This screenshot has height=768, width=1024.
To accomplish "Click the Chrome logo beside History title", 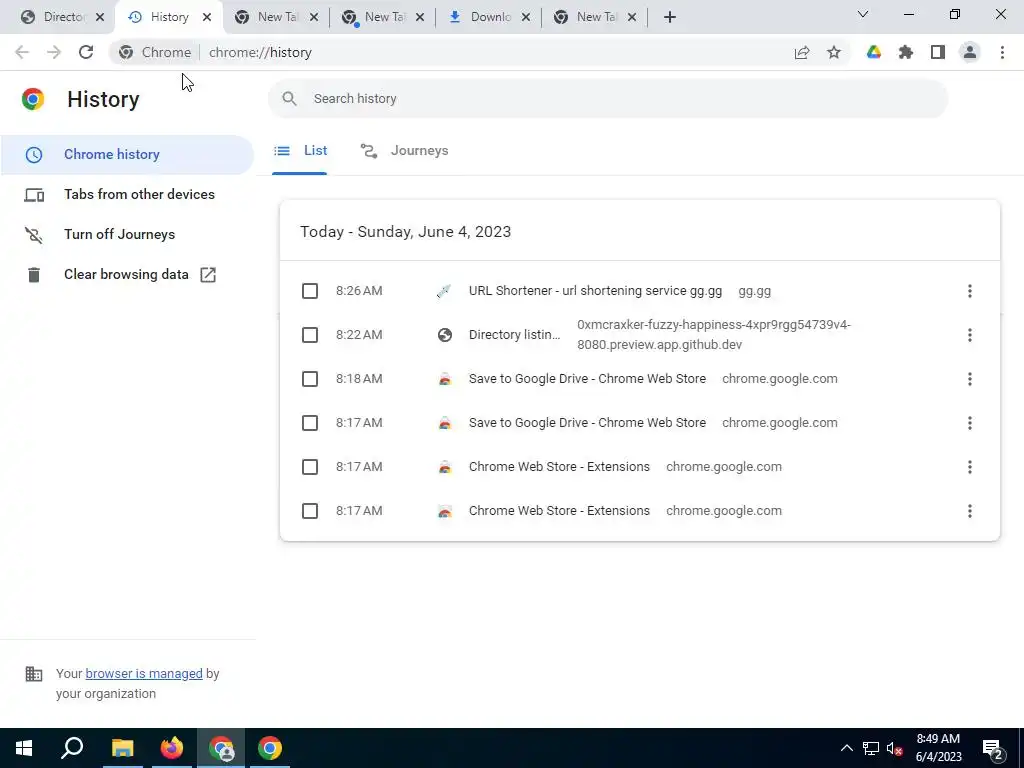I will coord(33,99).
